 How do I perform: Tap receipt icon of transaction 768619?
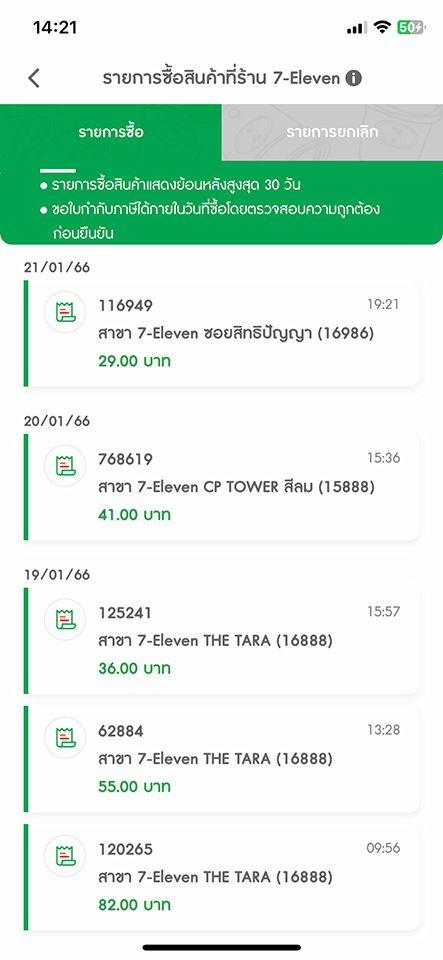click(65, 466)
